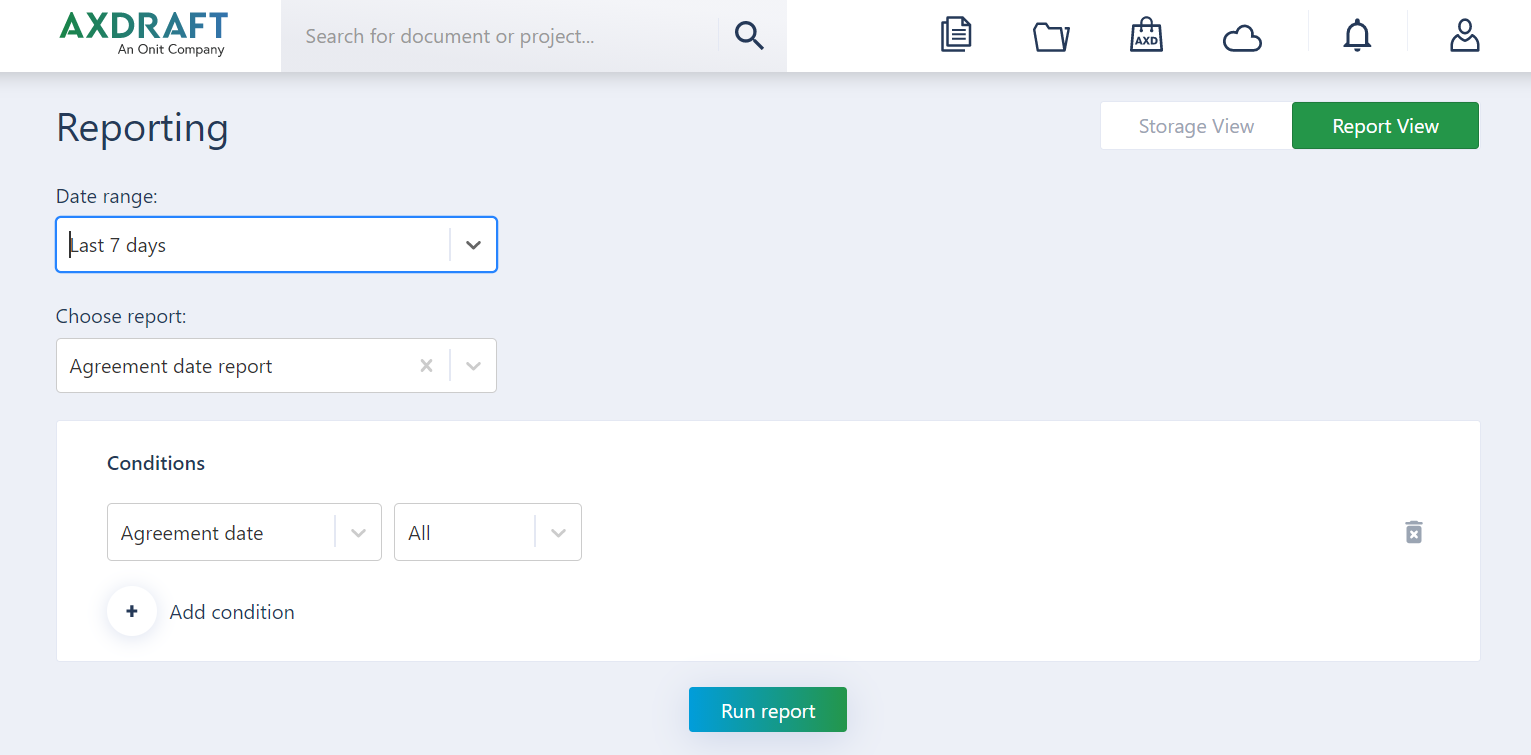Click the search magnifier icon
Image resolution: width=1531 pixels, height=755 pixels.
point(749,36)
